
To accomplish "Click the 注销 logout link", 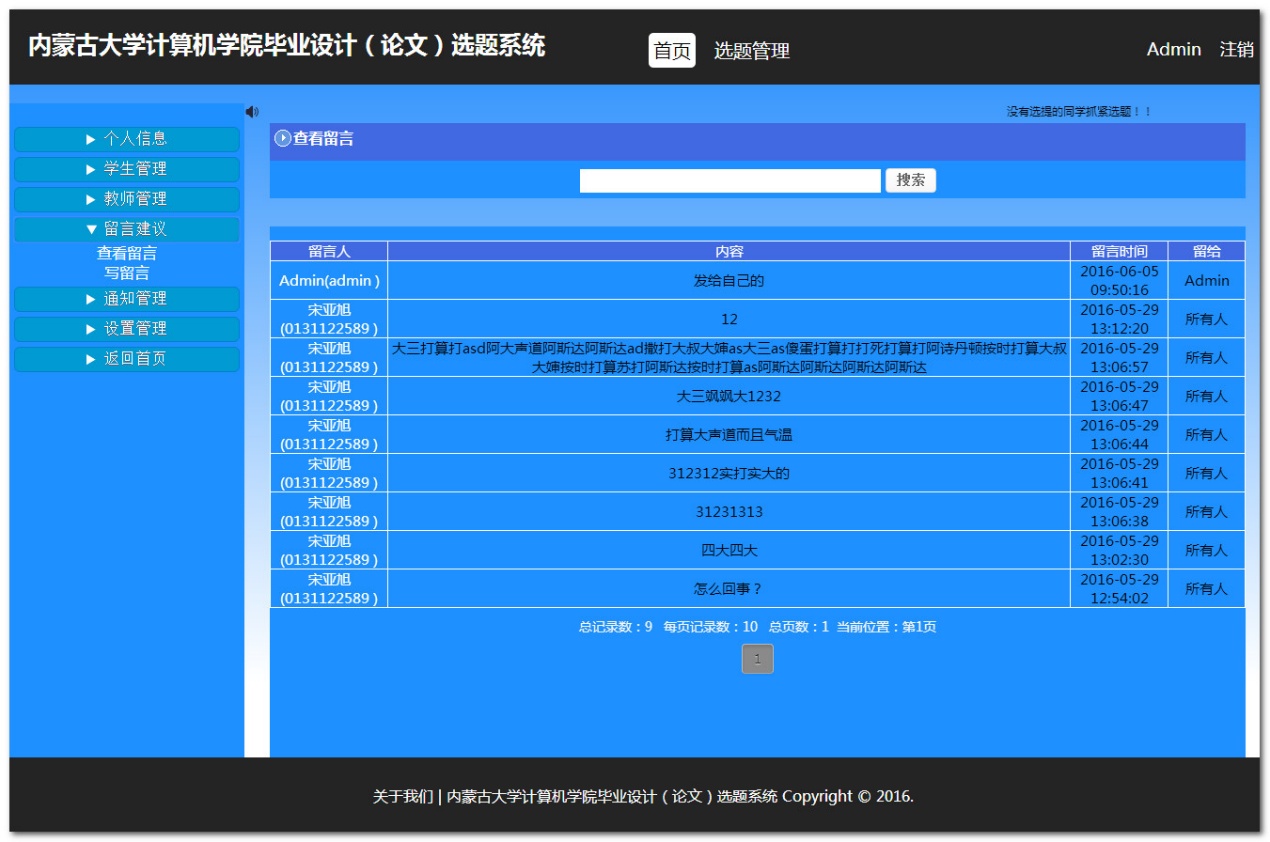I will [x=1236, y=49].
